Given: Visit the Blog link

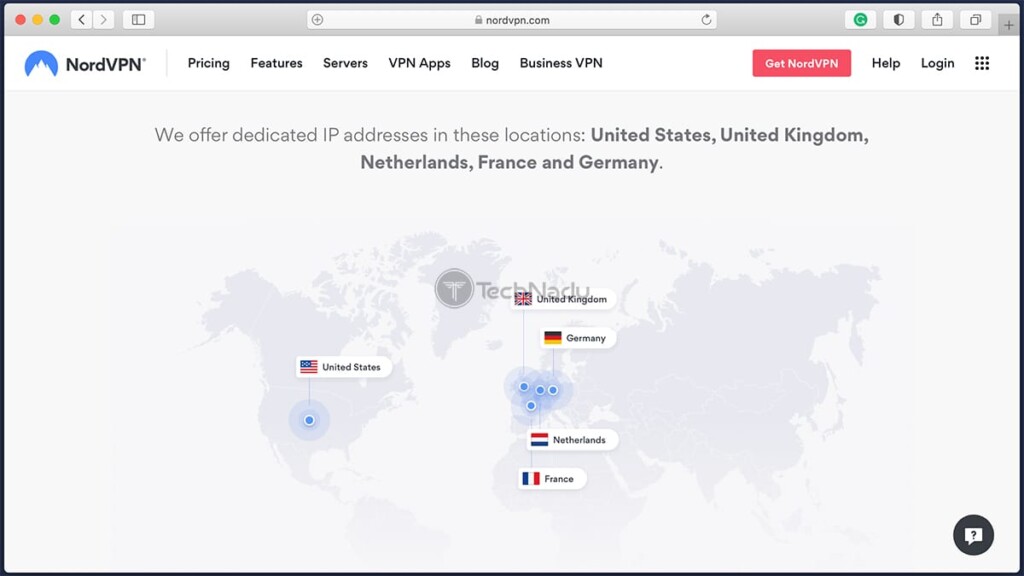Looking at the screenshot, I should point(485,63).
